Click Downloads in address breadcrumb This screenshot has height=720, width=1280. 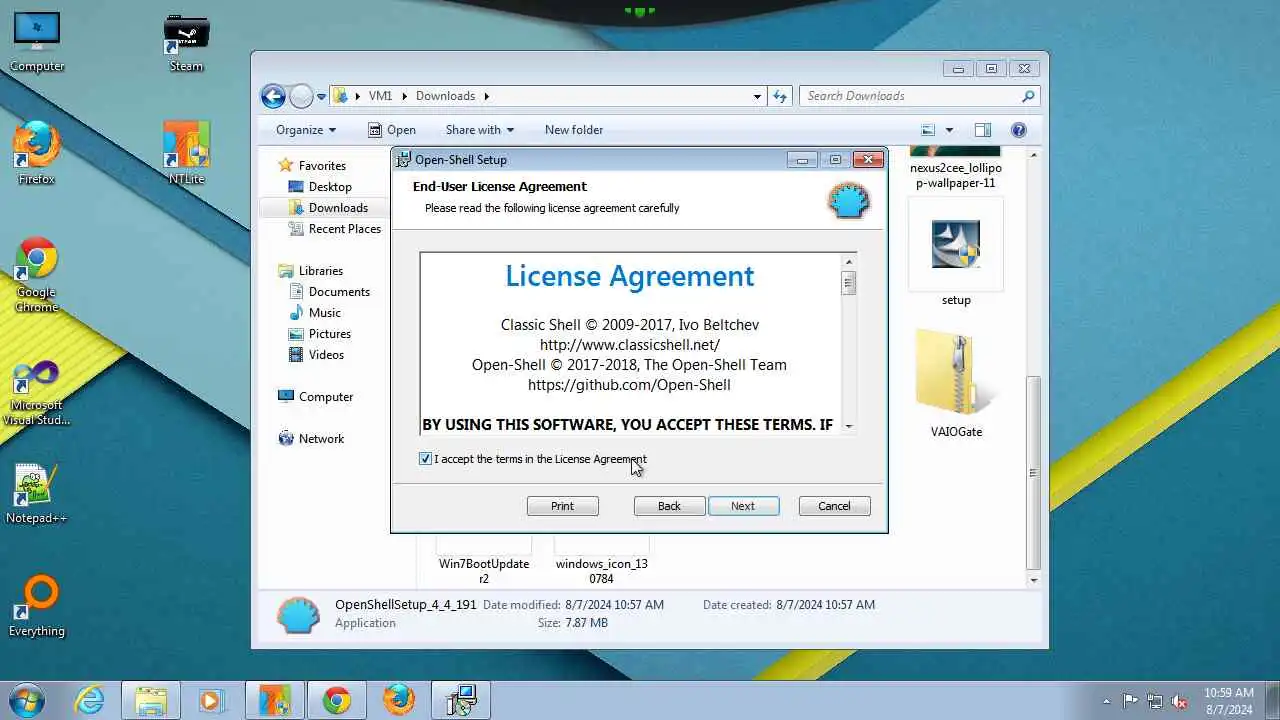(445, 96)
